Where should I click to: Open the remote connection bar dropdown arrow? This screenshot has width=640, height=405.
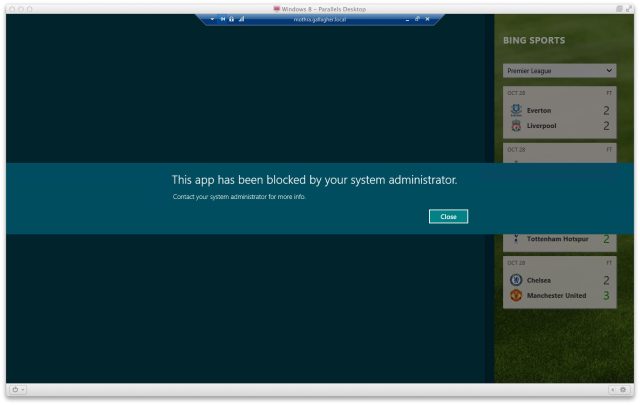(x=212, y=19)
